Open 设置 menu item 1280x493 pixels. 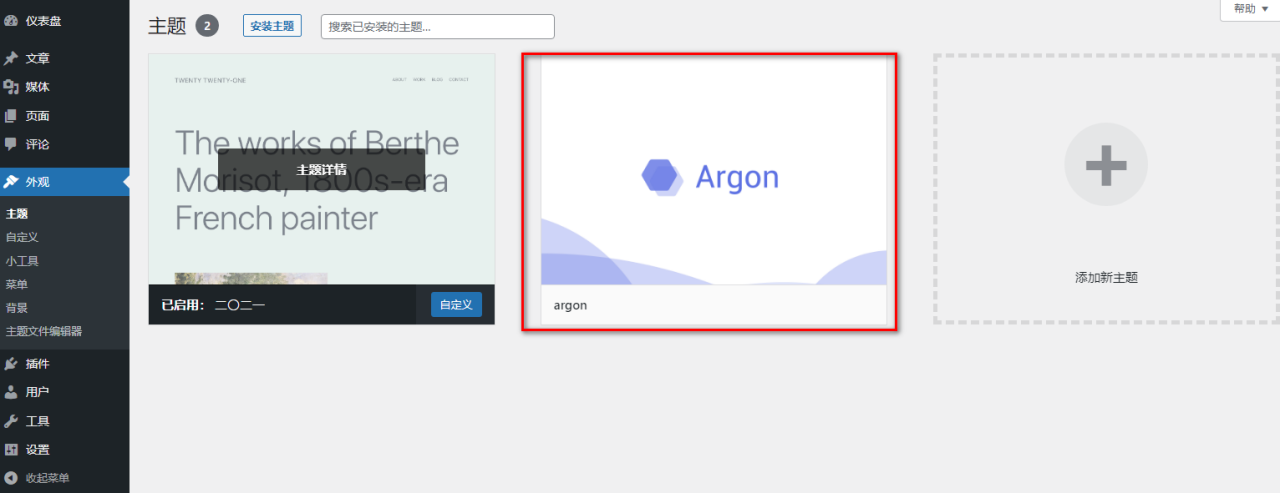(x=64, y=450)
